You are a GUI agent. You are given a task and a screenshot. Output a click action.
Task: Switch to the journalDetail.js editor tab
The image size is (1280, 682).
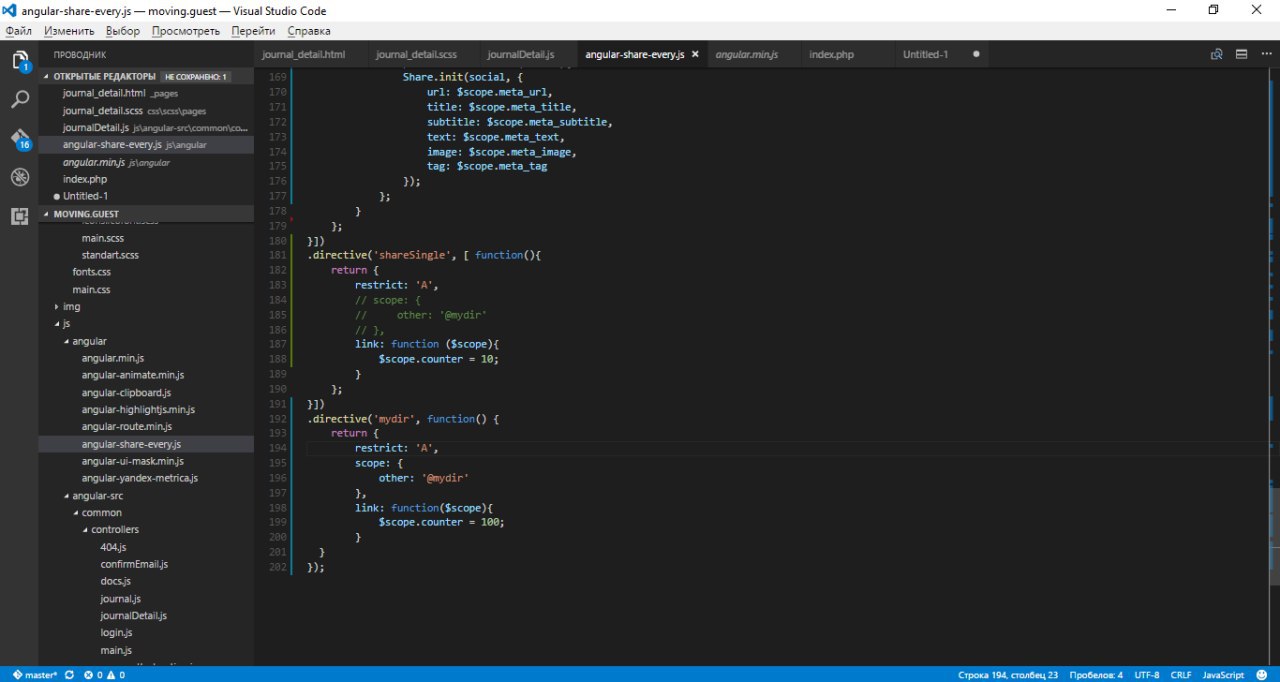[x=520, y=54]
